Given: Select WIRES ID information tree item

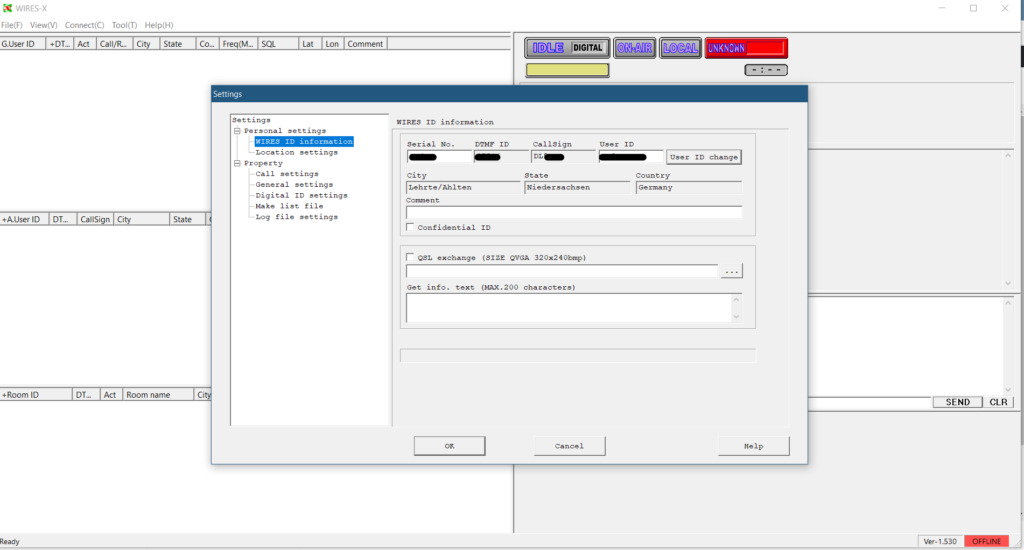Looking at the screenshot, I should tap(304, 141).
